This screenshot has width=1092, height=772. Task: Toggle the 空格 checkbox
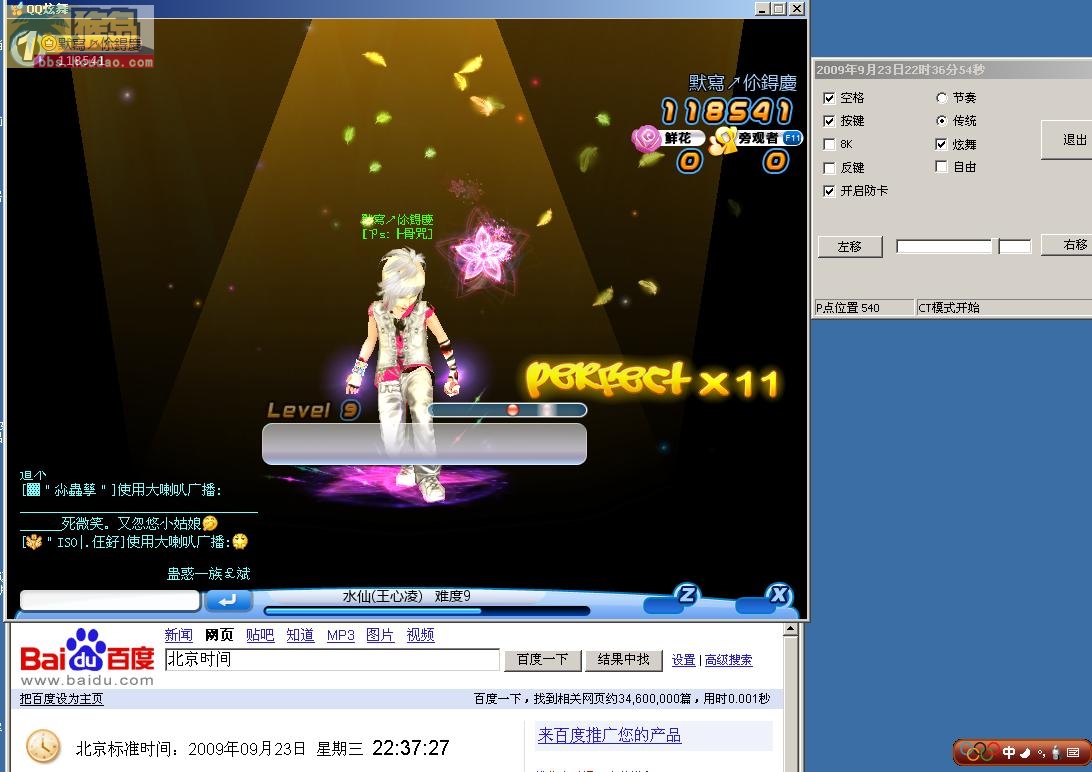(x=829, y=97)
